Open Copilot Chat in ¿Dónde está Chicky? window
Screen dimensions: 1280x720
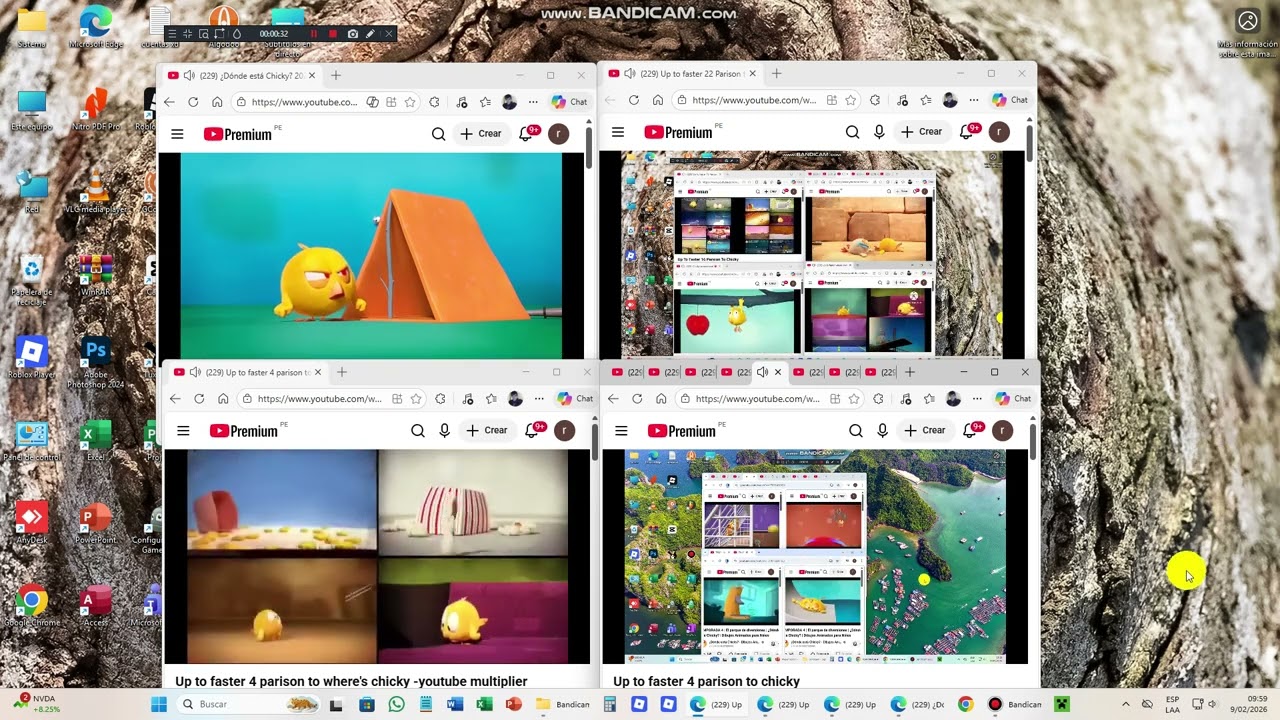click(x=570, y=102)
